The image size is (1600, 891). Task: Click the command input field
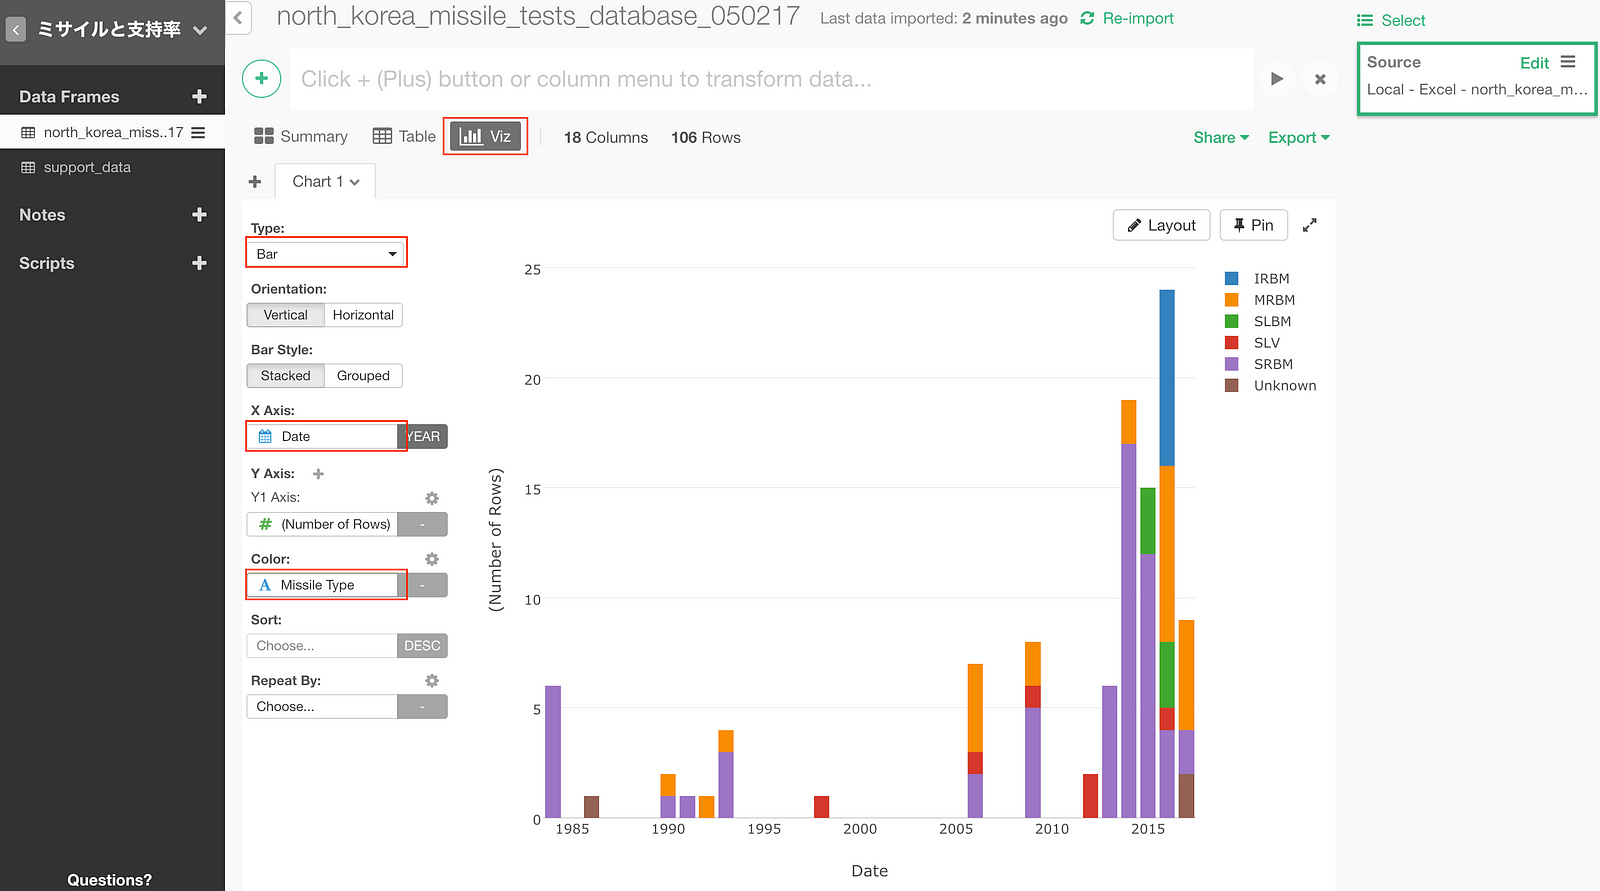click(x=771, y=79)
